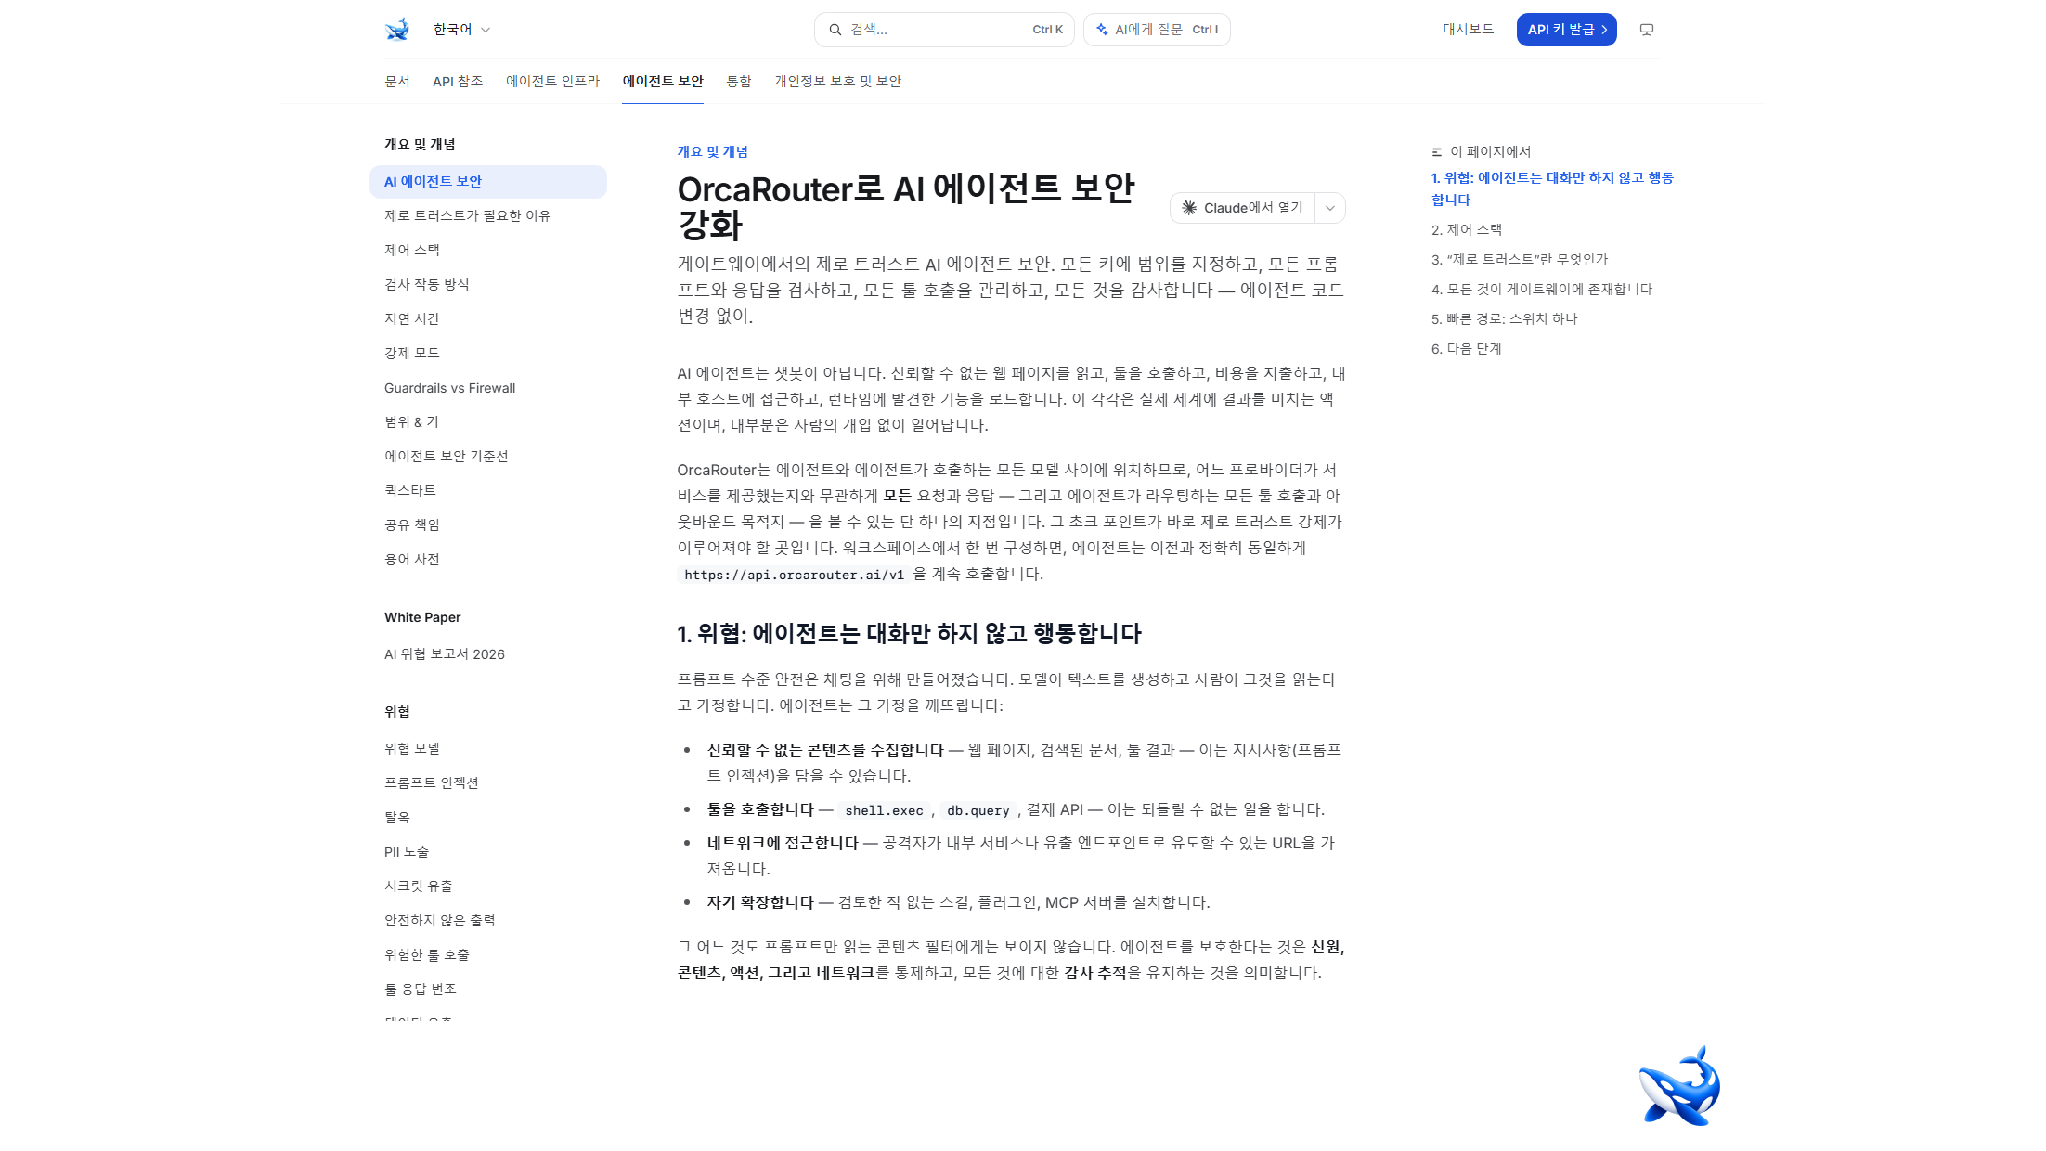Jump to 5. 빠른 경로: 스위치 하나 section
Image resolution: width=2046 pixels, height=1151 pixels.
tap(1504, 319)
